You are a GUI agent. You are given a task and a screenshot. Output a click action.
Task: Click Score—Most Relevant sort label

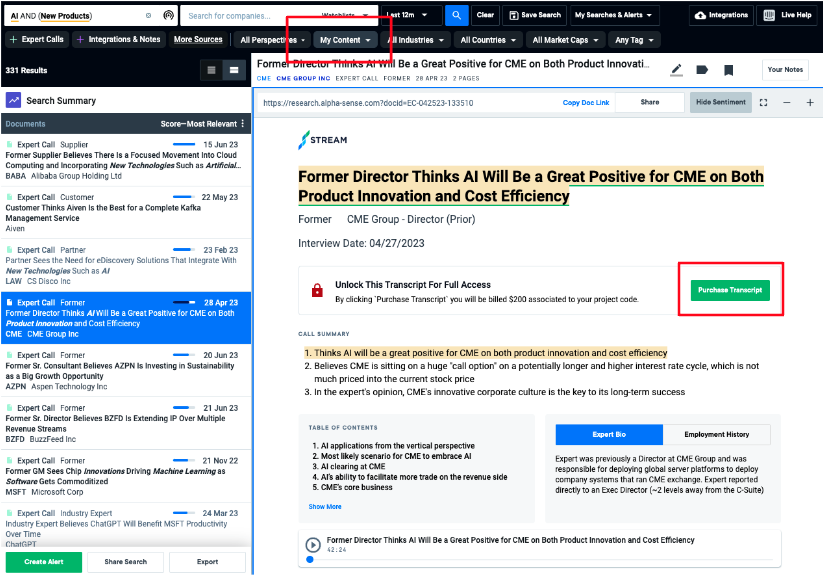(198, 124)
